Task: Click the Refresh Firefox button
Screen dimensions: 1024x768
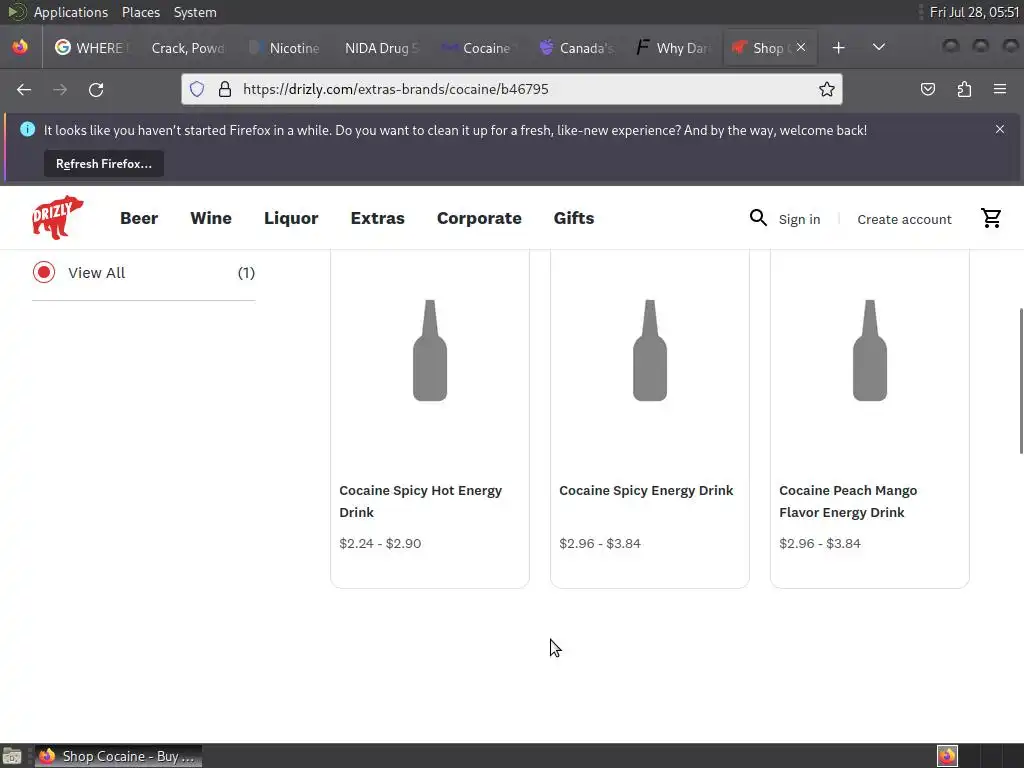Action: pyautogui.click(x=104, y=164)
